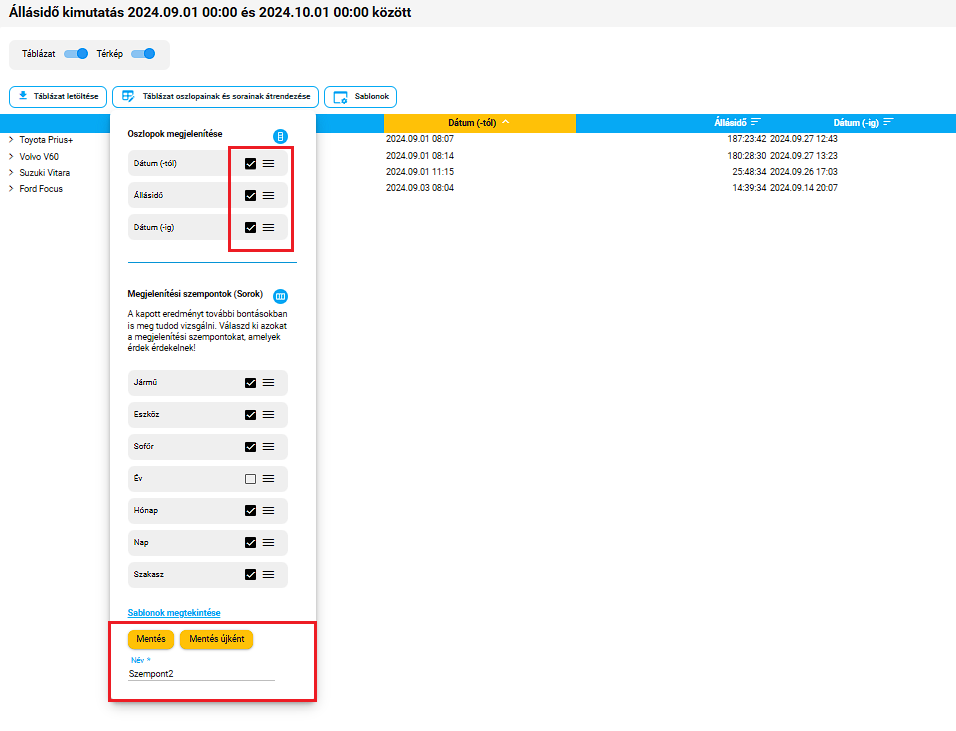Click the Dátum (-tól) column header
The image size is (956, 731).
[474, 122]
